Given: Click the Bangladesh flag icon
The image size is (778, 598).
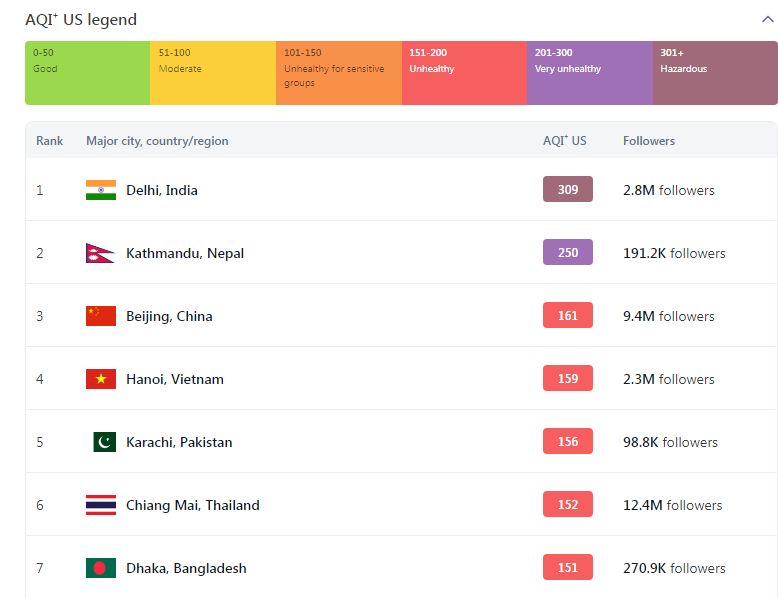Looking at the screenshot, I should (x=101, y=568).
